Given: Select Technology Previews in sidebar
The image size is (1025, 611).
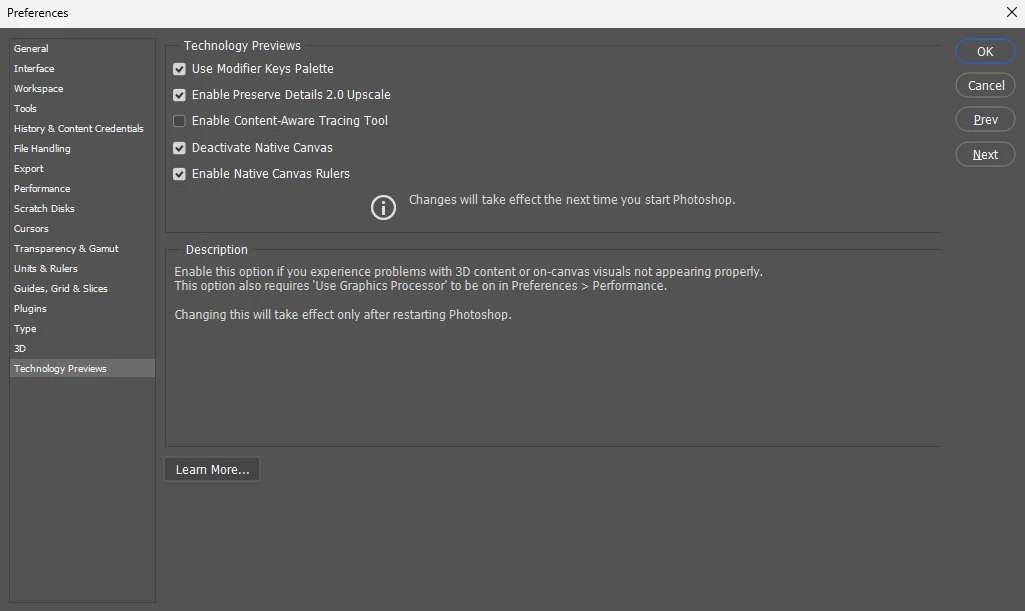Looking at the screenshot, I should pyautogui.click(x=82, y=369).
